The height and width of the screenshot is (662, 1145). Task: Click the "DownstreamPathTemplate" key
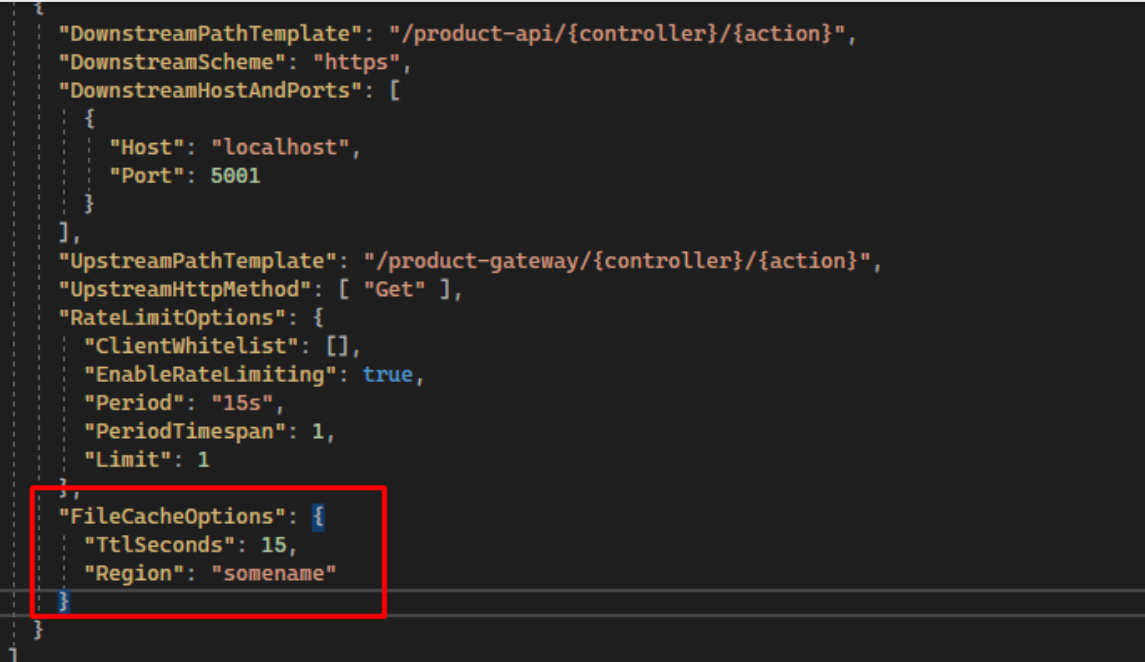(x=210, y=34)
